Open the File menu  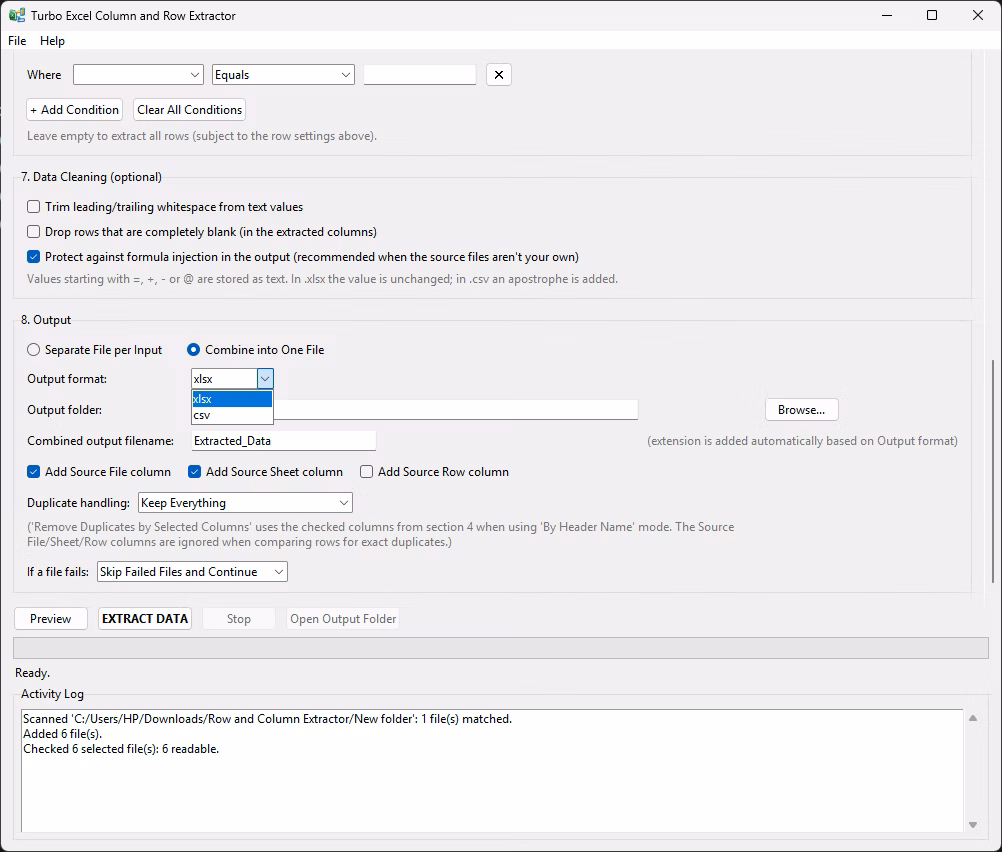17,41
